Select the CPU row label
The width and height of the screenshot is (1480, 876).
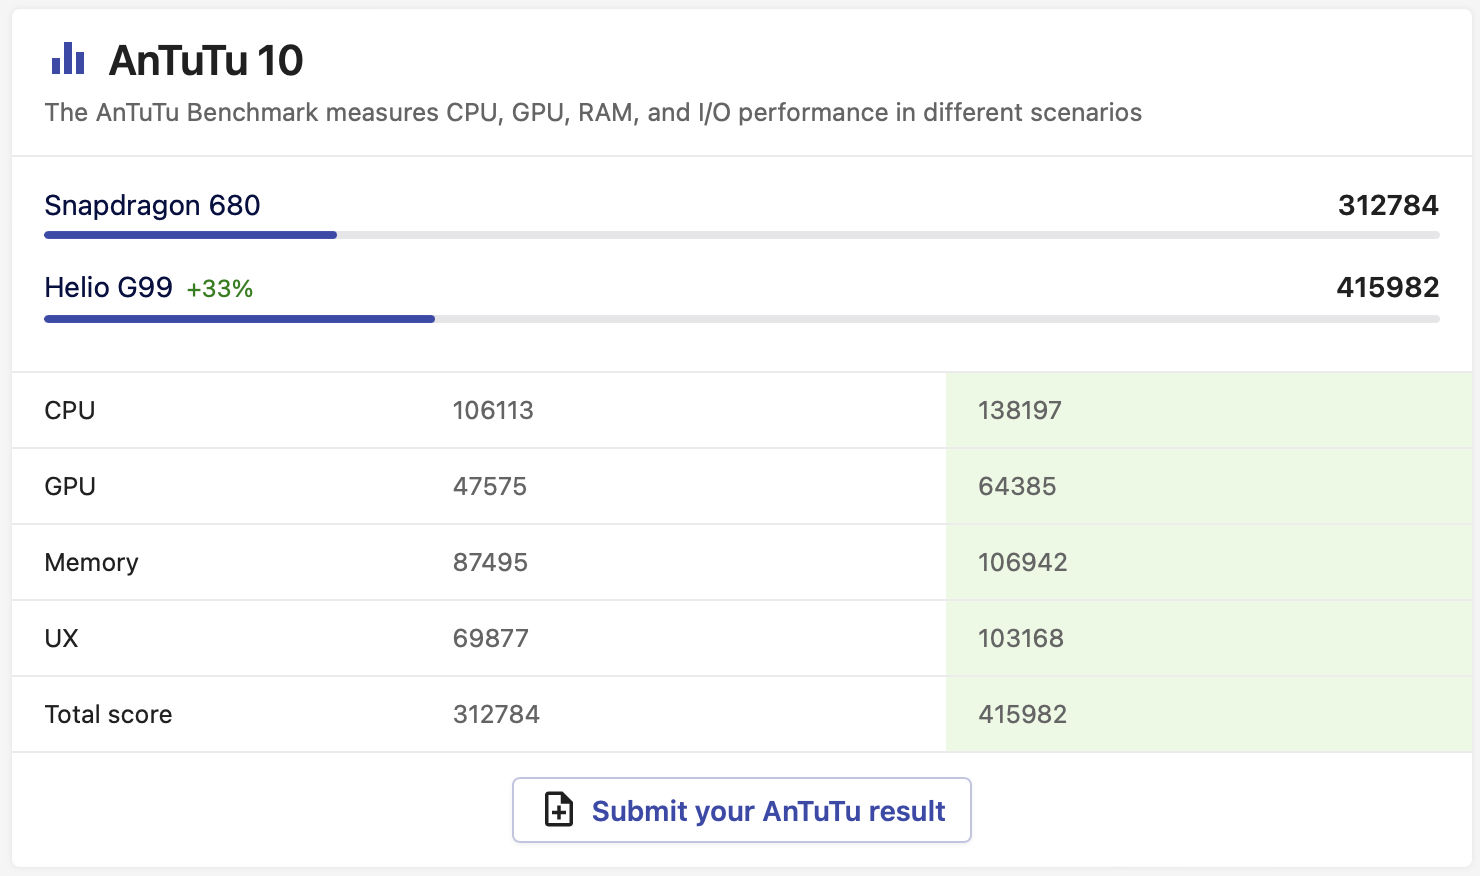click(70, 410)
